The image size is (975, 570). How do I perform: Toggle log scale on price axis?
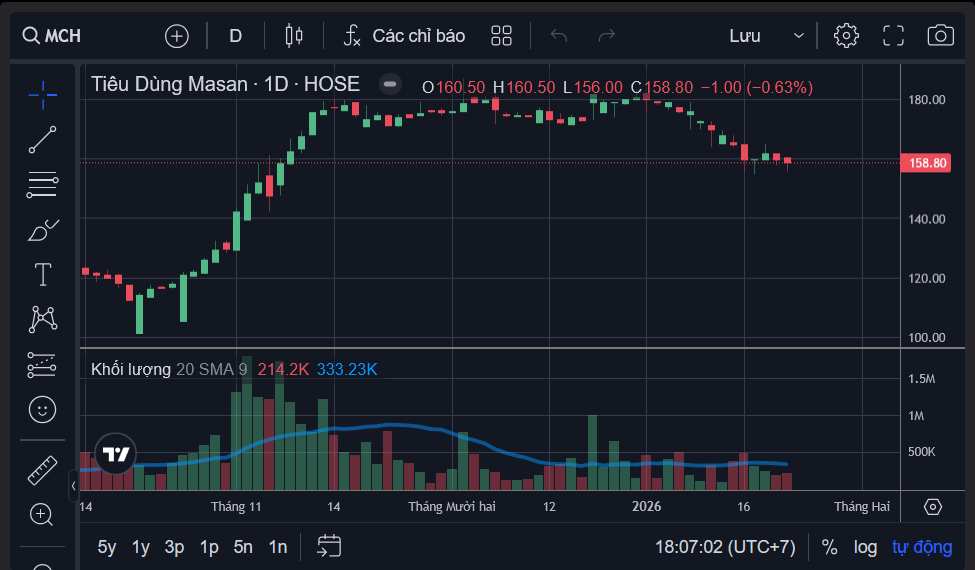coord(865,547)
